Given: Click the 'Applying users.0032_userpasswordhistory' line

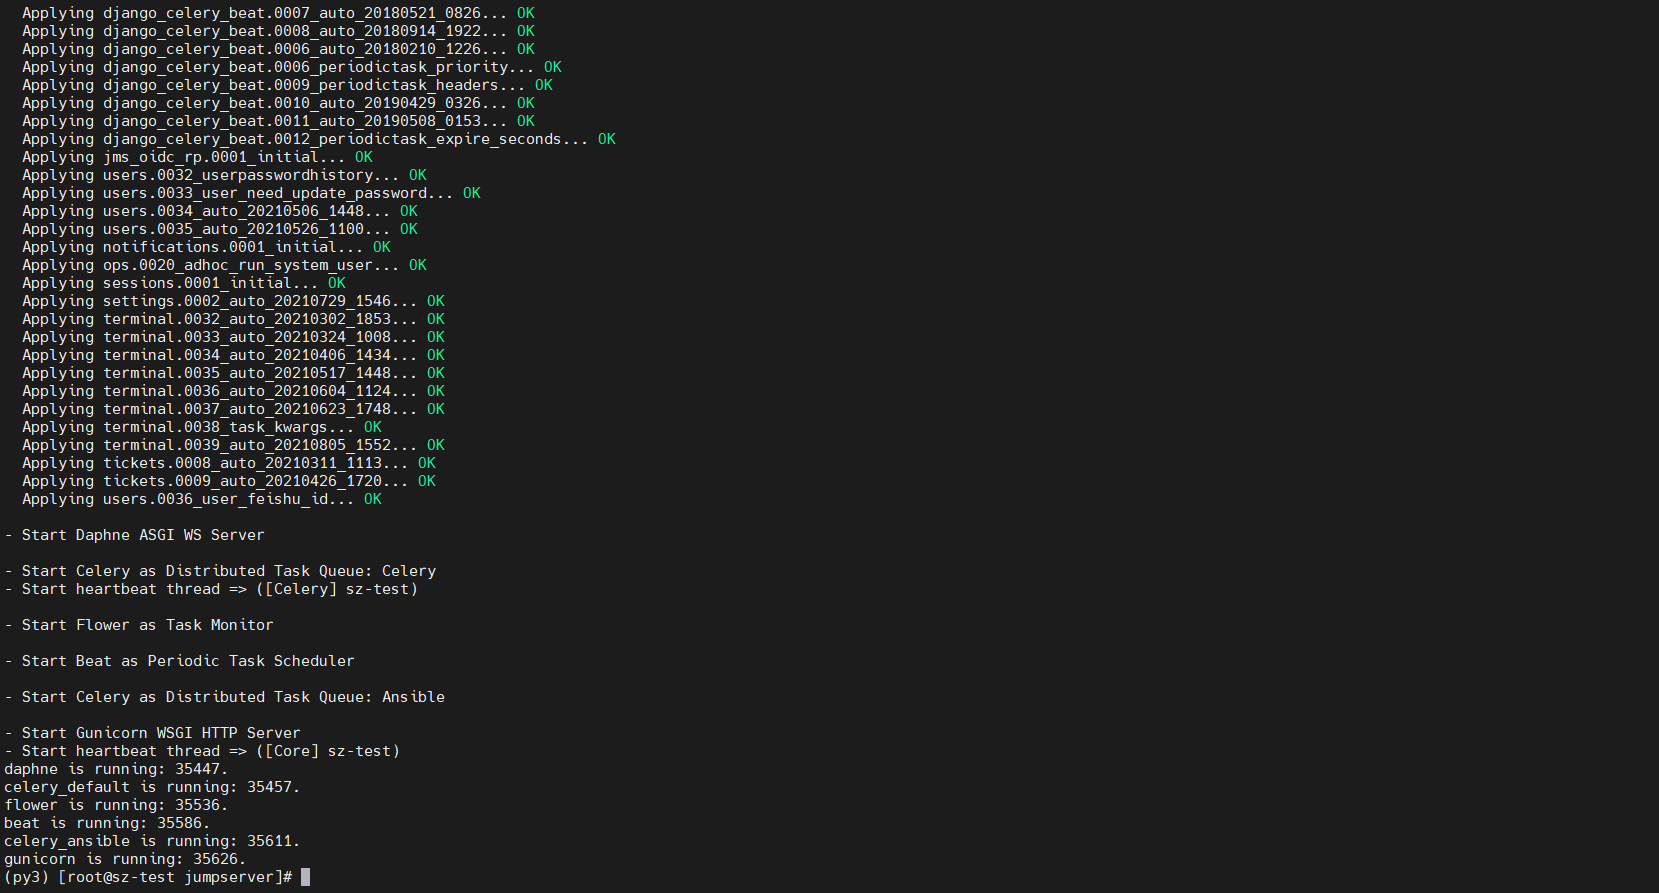Looking at the screenshot, I should point(224,175).
